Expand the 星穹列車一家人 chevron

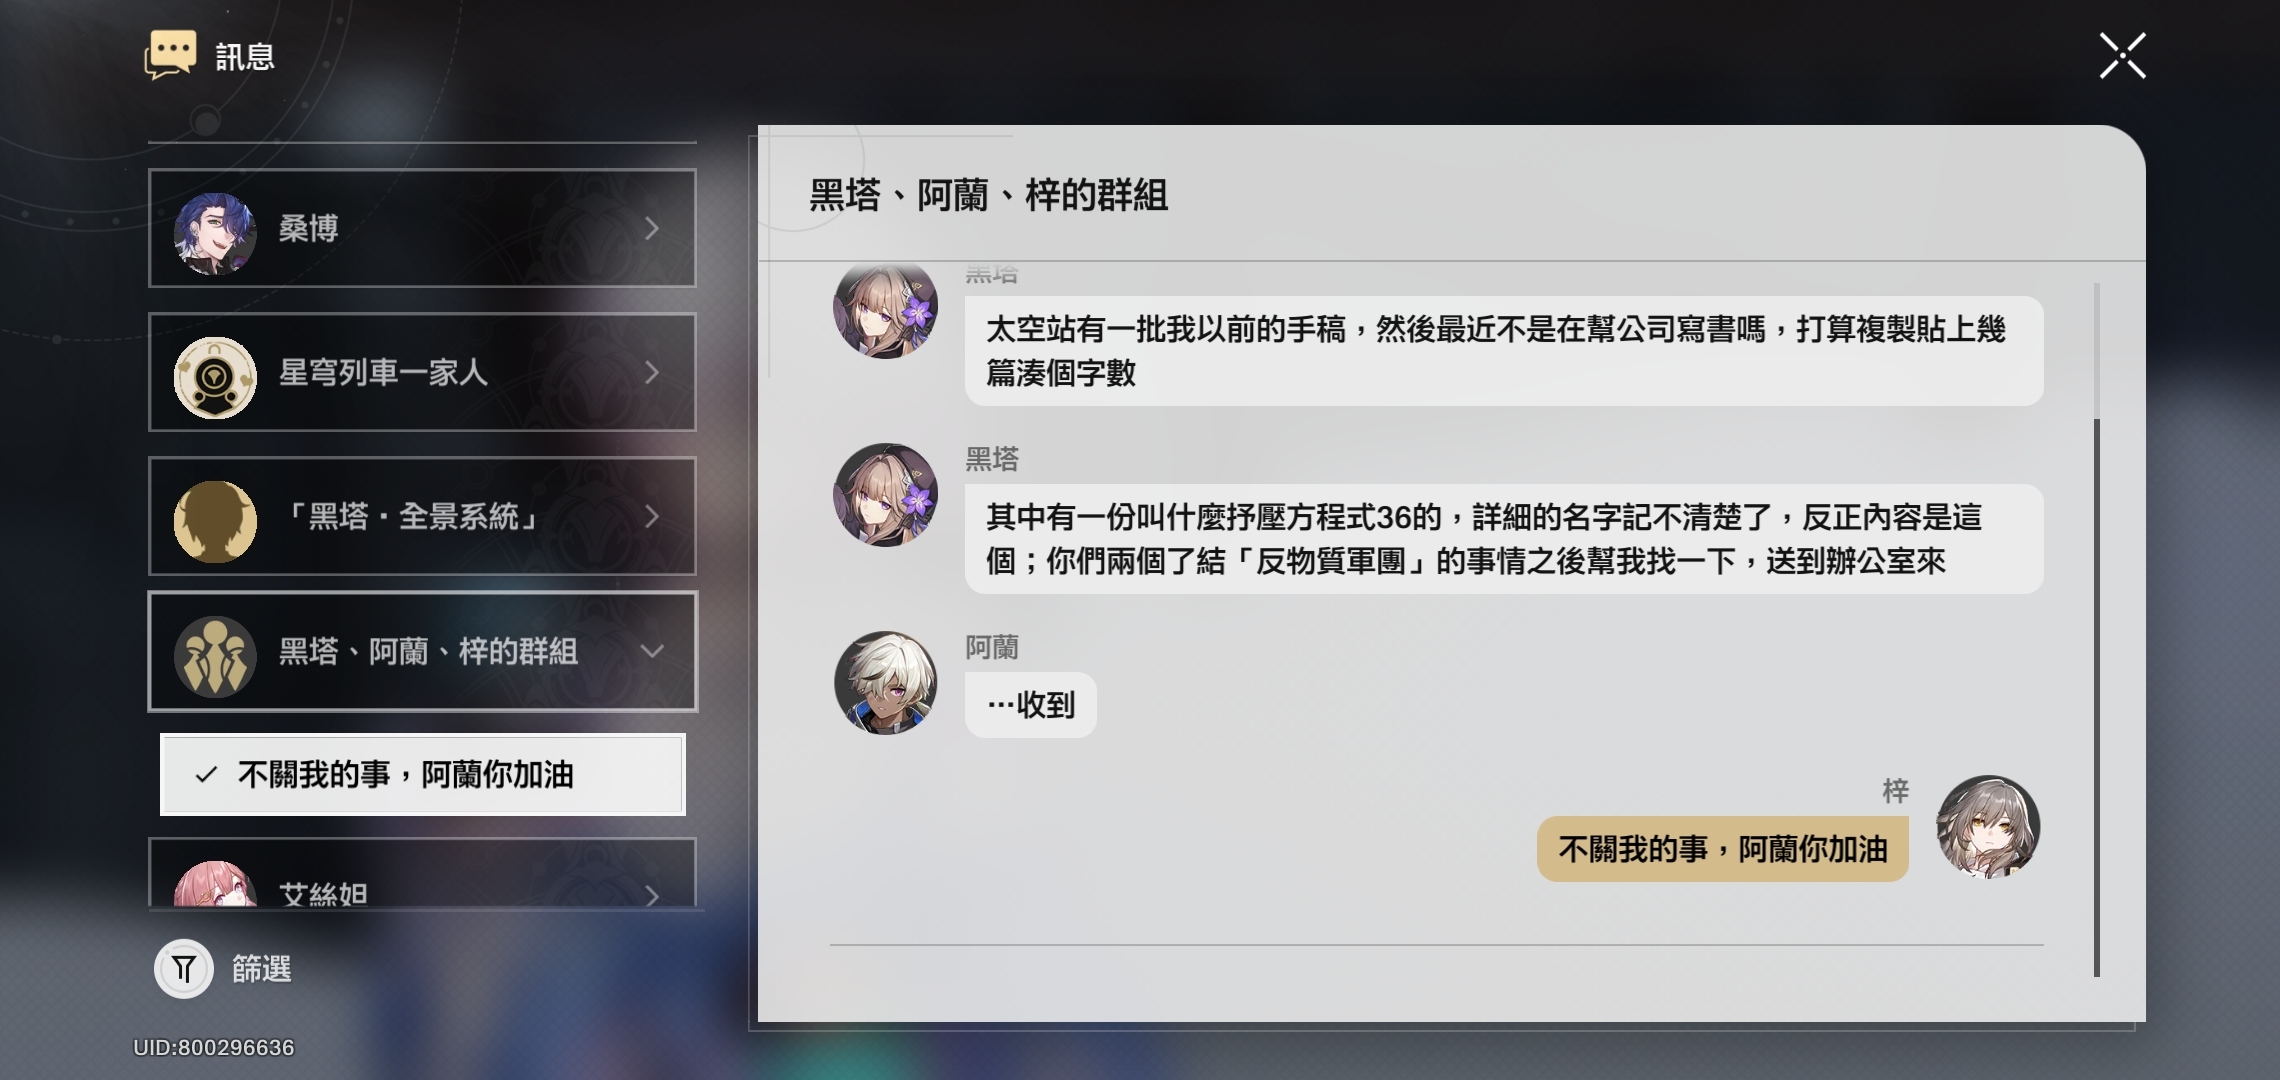pos(652,373)
